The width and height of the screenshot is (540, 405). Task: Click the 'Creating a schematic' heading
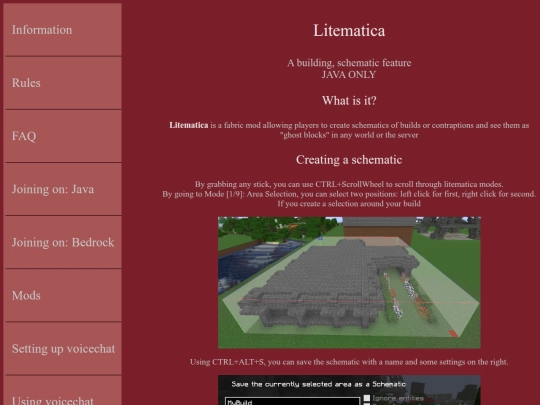349,160
